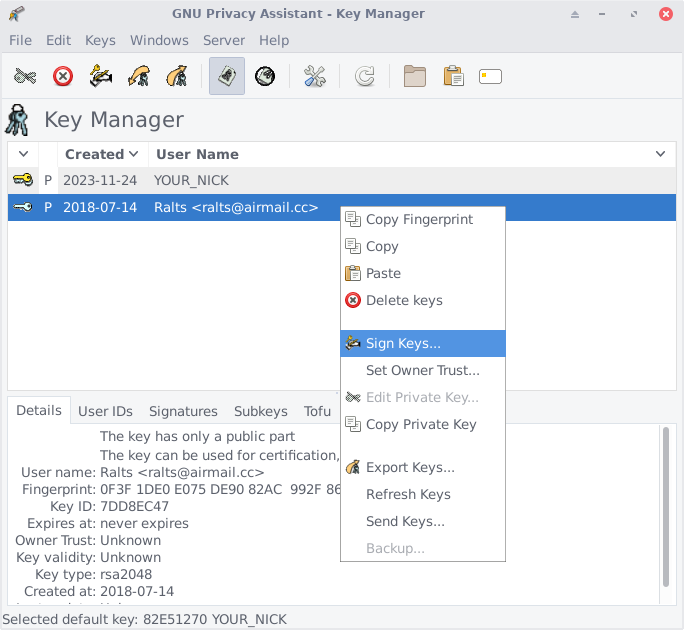Switch to the Subkeys tab
Viewport: 684px width, 630px height.
(260, 411)
